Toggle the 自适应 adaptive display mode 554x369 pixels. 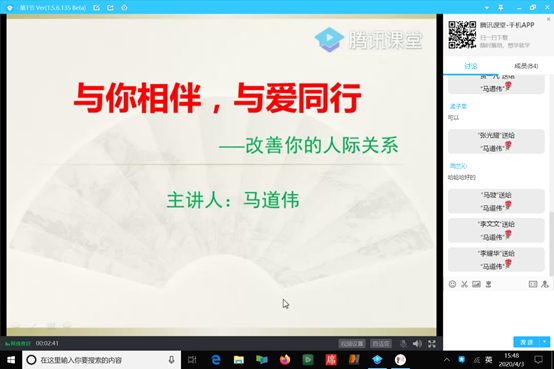click(381, 344)
